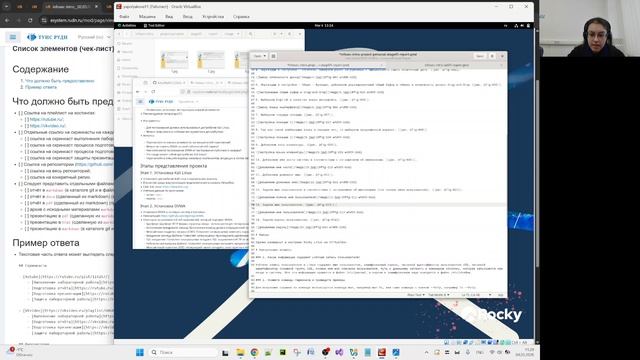This screenshot has height=360, width=640.
Task: Reload the page in the left Chrome browser
Action: coord(30,20)
